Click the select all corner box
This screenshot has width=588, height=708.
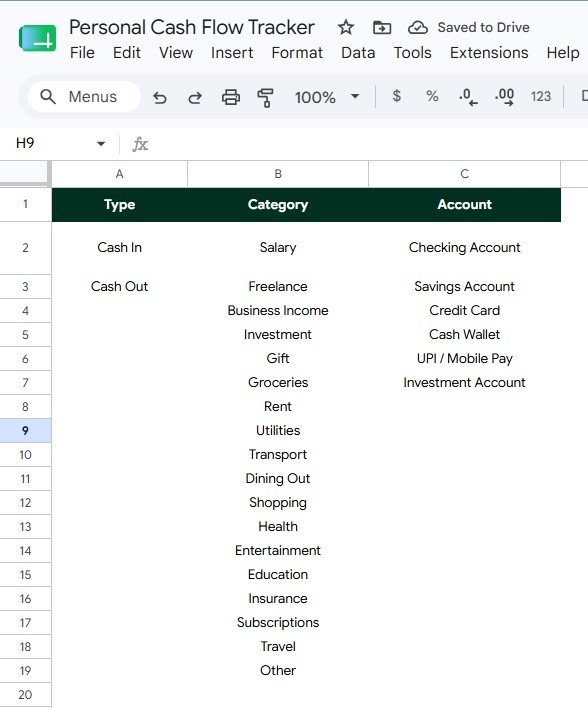coord(25,173)
